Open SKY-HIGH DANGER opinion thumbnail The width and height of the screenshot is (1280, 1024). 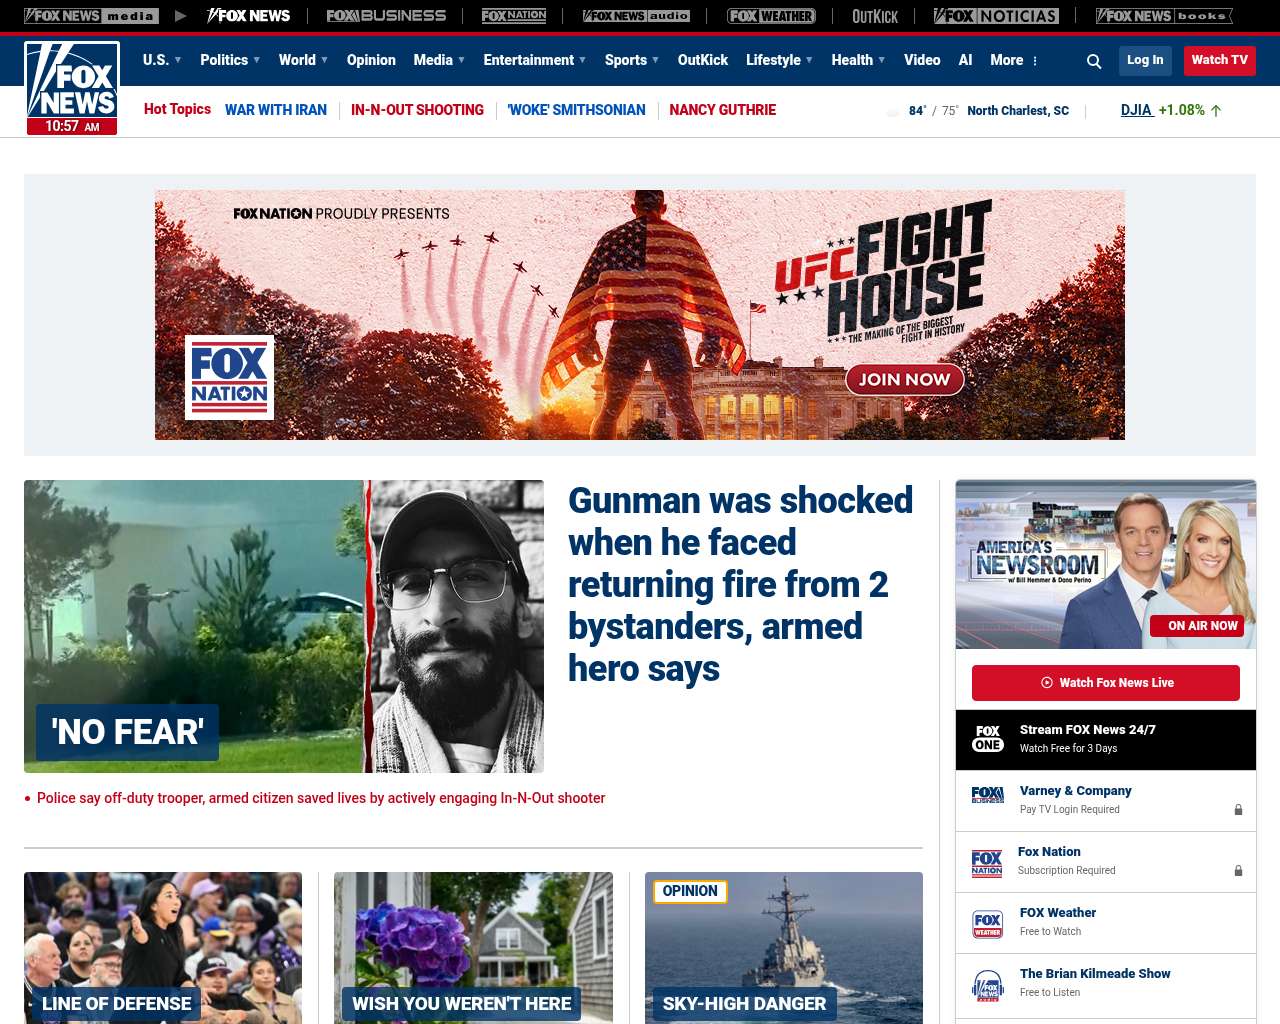(x=784, y=947)
